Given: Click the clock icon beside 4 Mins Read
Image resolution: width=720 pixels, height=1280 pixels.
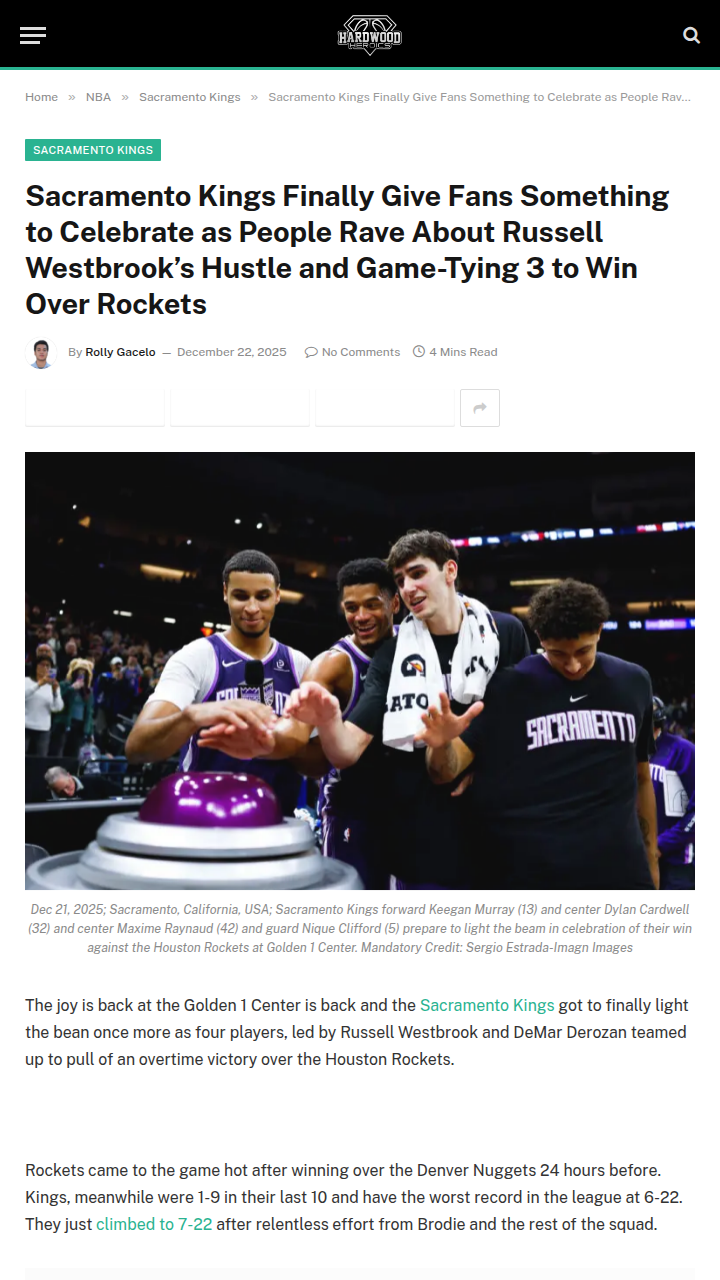Looking at the screenshot, I should pyautogui.click(x=419, y=352).
